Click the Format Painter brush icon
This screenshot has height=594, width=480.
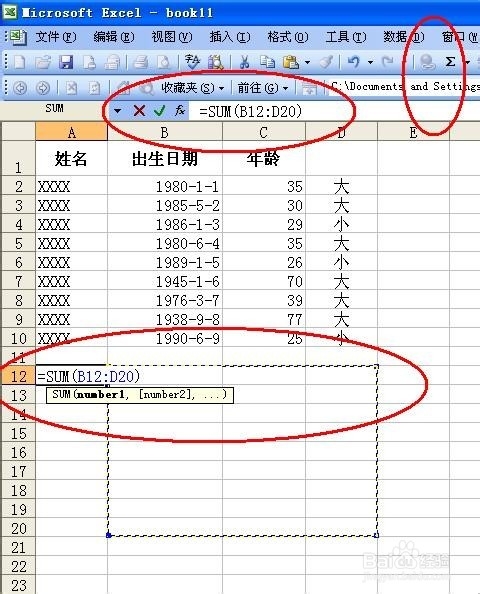point(326,62)
